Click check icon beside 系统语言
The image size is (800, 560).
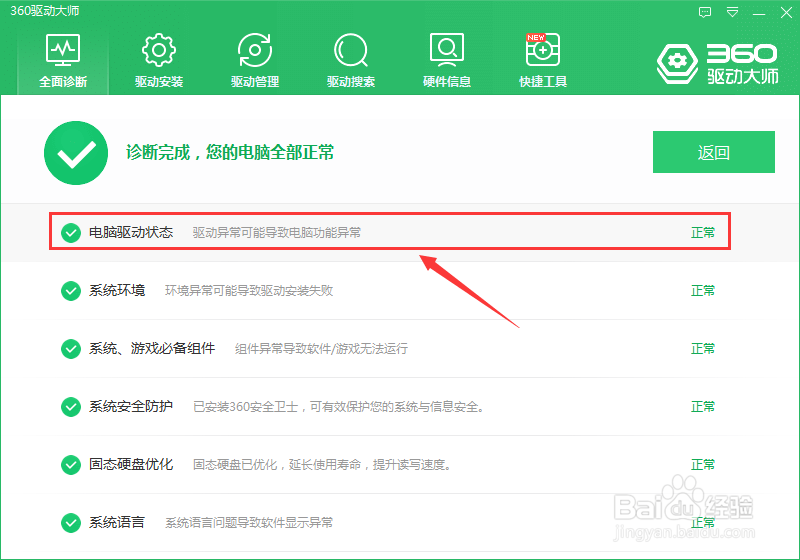pyautogui.click(x=71, y=523)
